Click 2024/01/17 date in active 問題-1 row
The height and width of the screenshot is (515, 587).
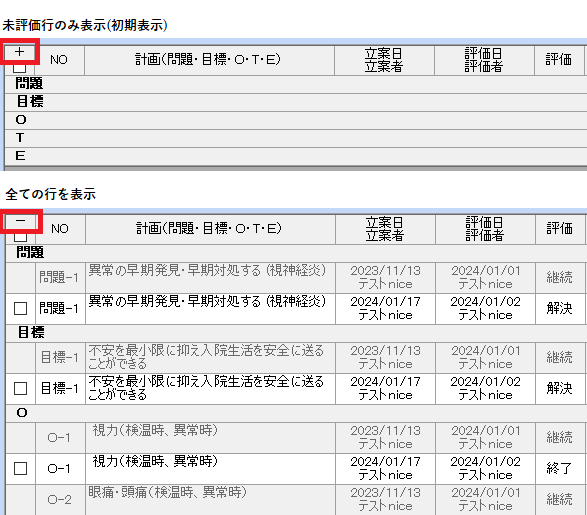pos(385,302)
